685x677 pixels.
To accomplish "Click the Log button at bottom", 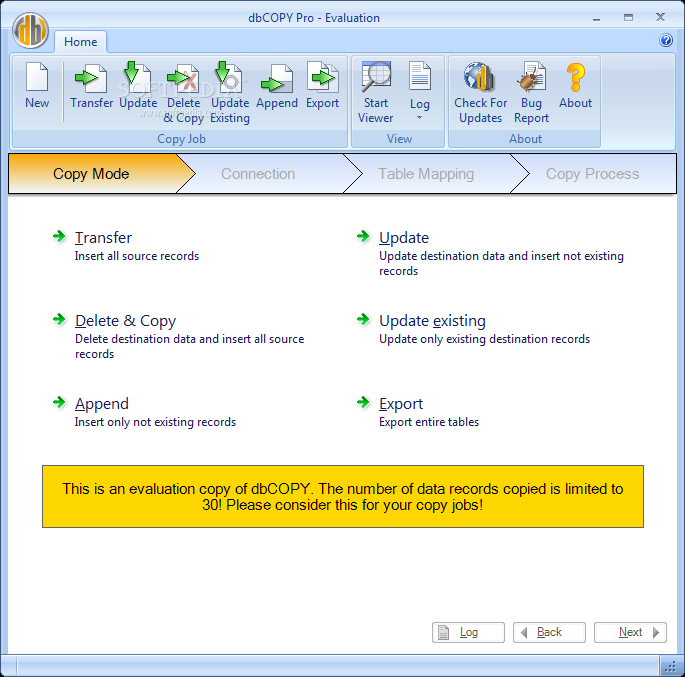I will (468, 632).
